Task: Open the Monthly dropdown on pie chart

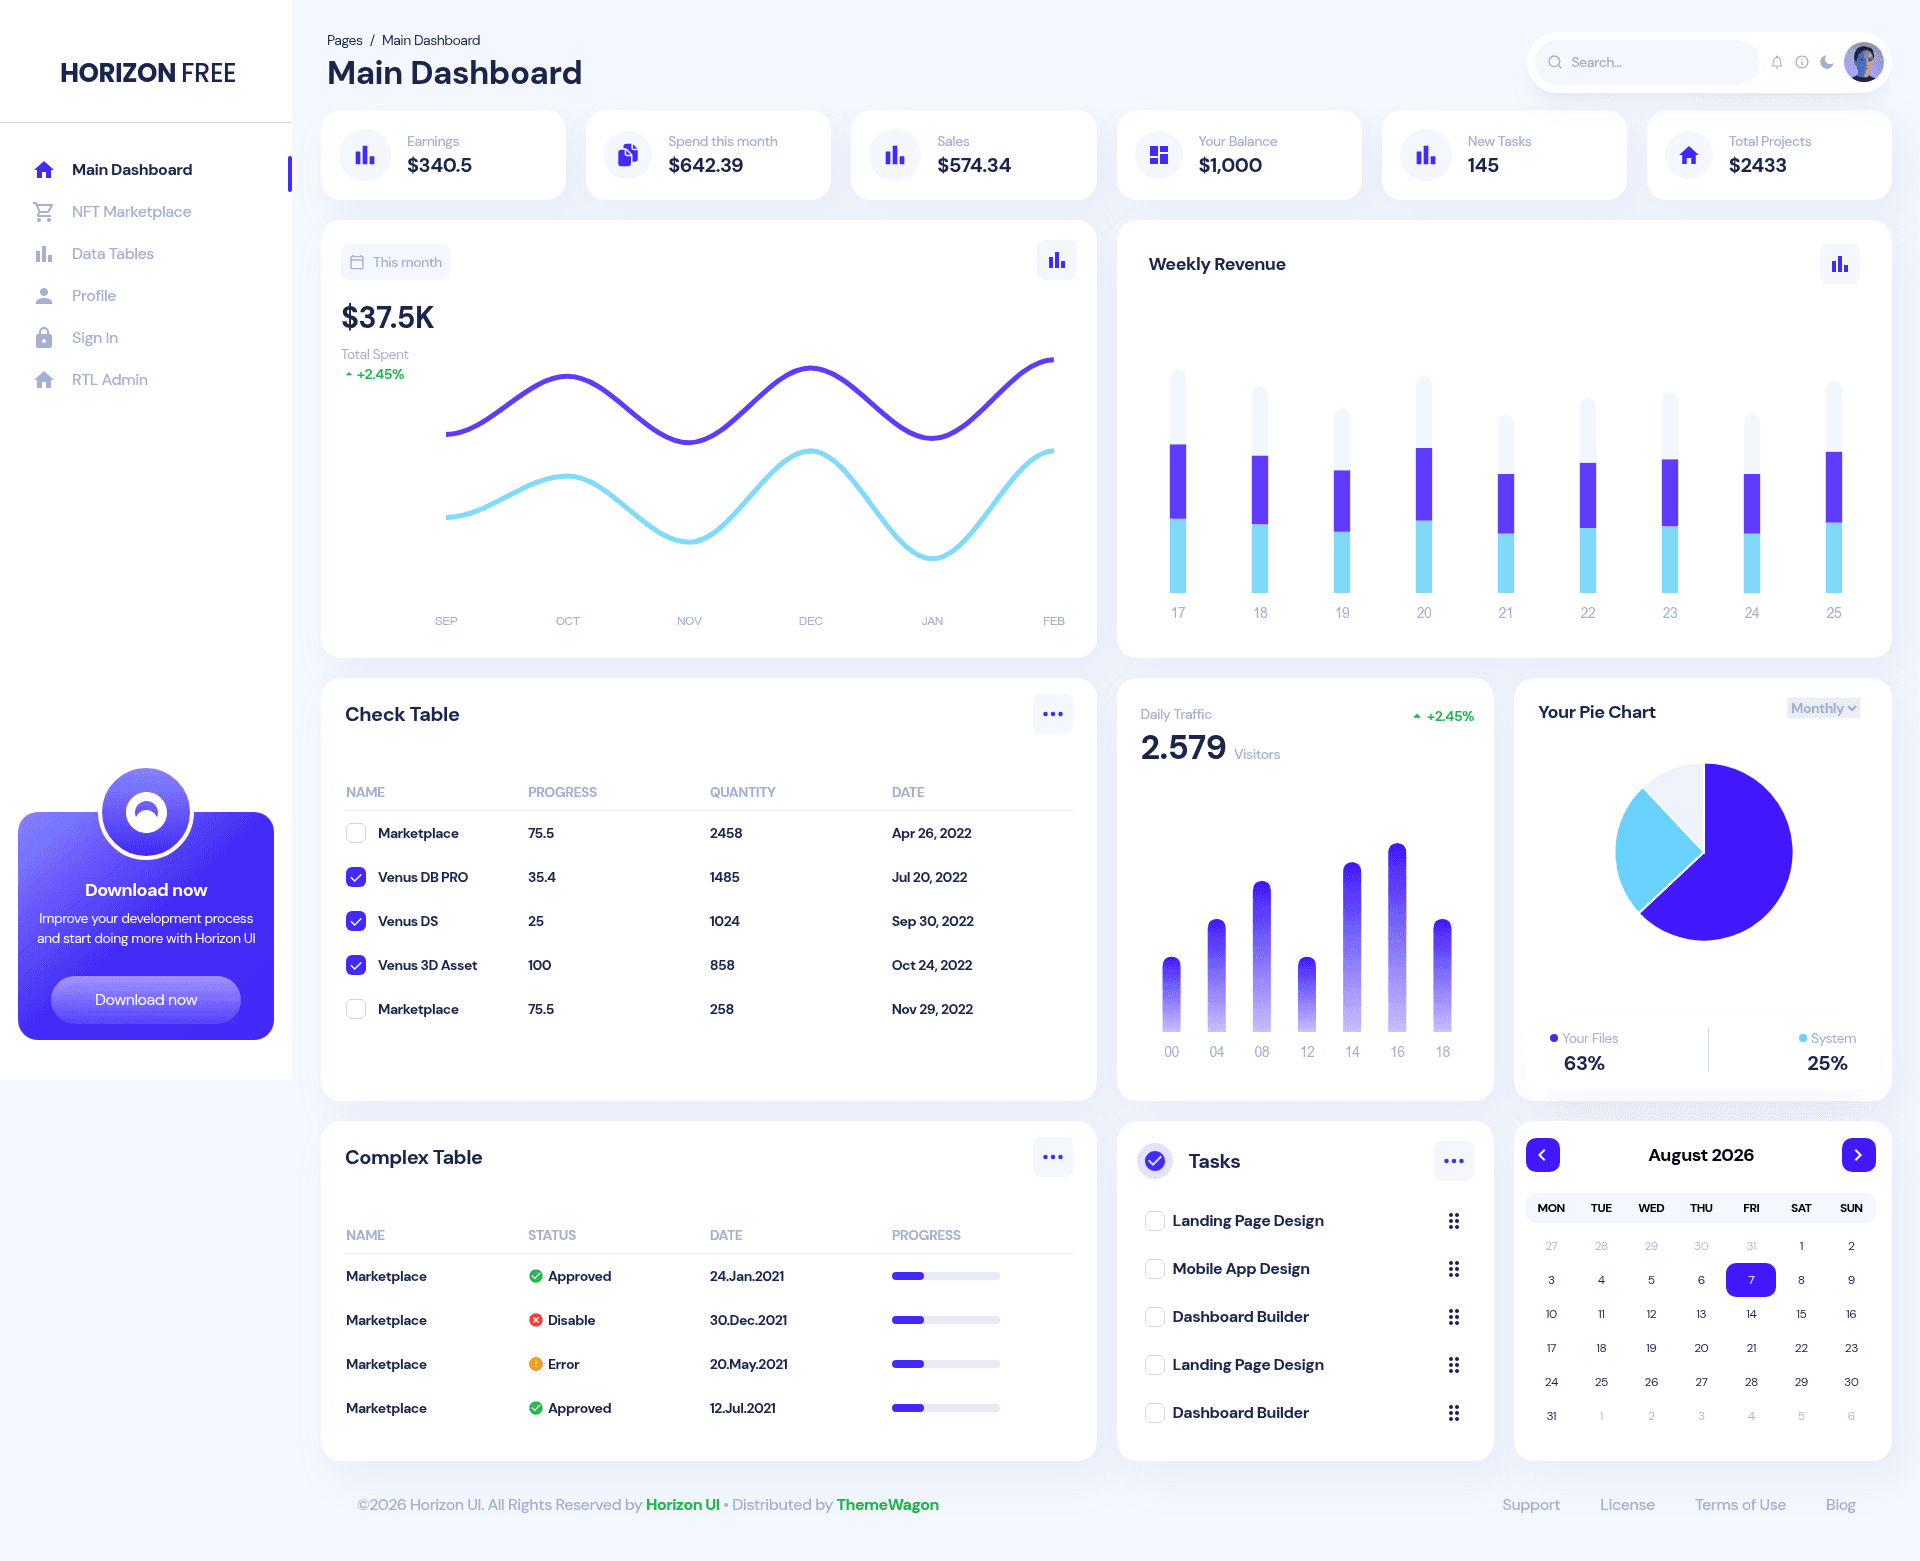Action: click(x=1823, y=708)
